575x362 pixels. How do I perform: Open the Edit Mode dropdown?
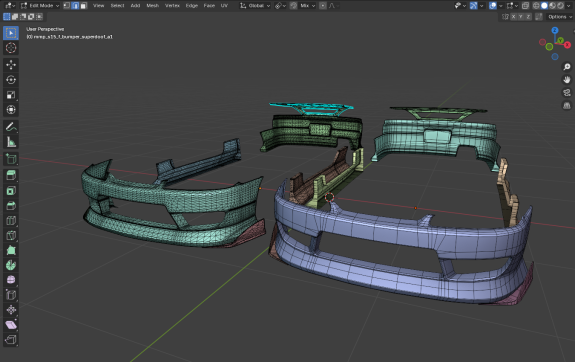pyautogui.click(x=40, y=6)
